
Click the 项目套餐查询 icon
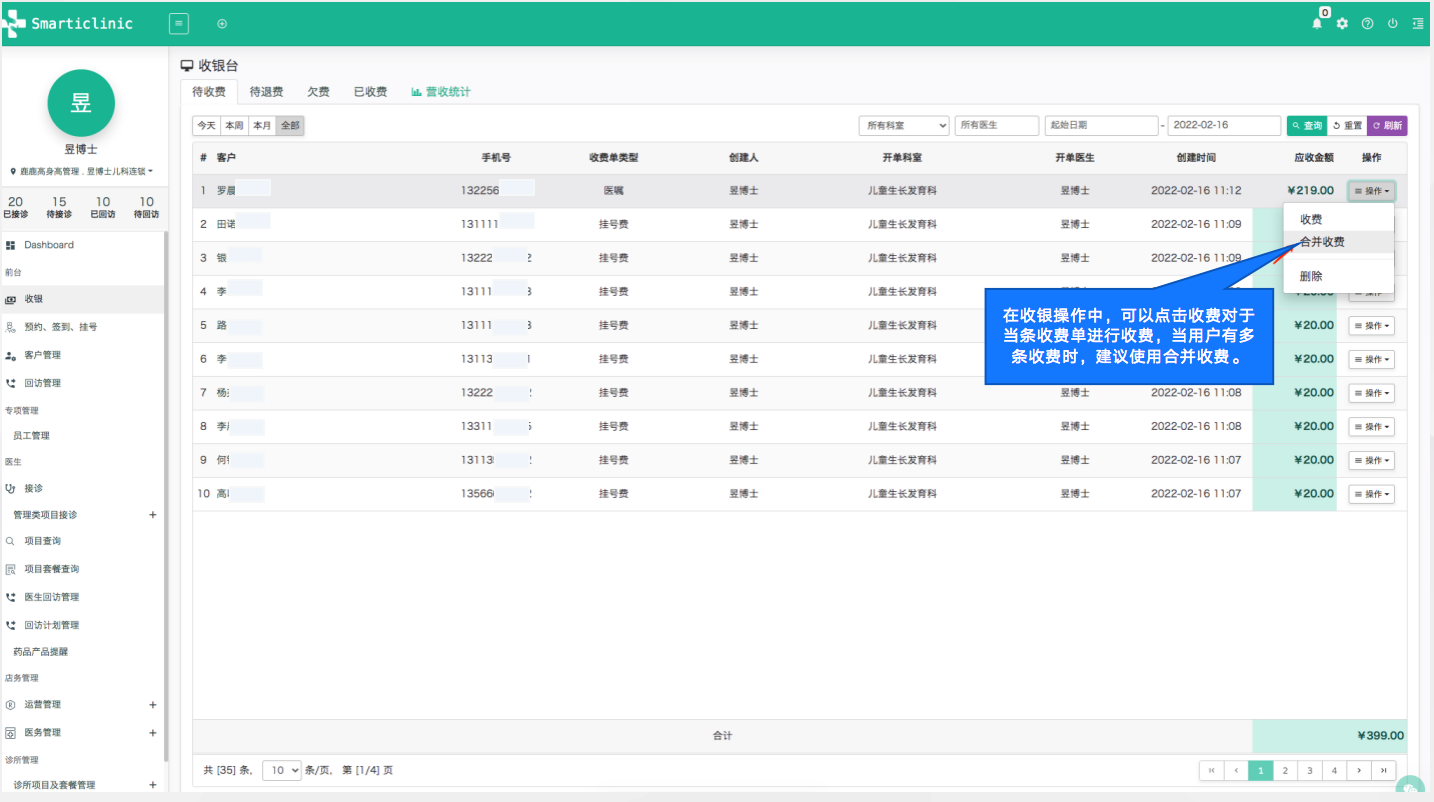click(10, 569)
